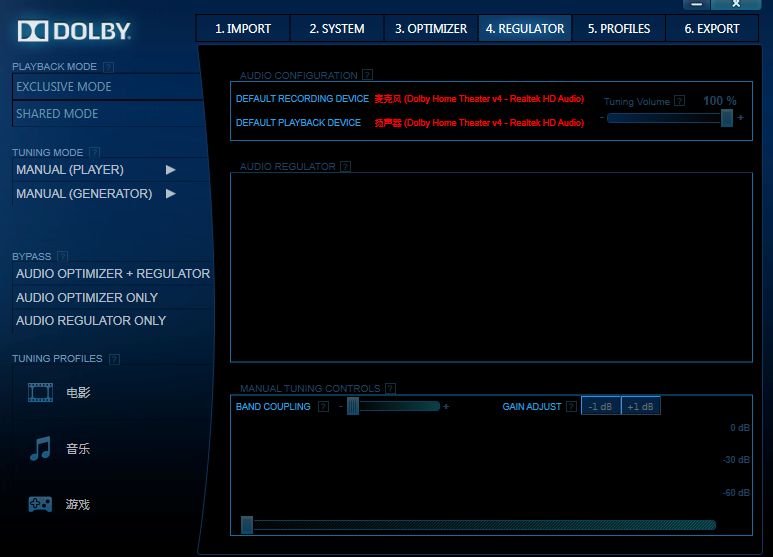
Task: Select Shared Mode playback
Action: pyautogui.click(x=107, y=114)
